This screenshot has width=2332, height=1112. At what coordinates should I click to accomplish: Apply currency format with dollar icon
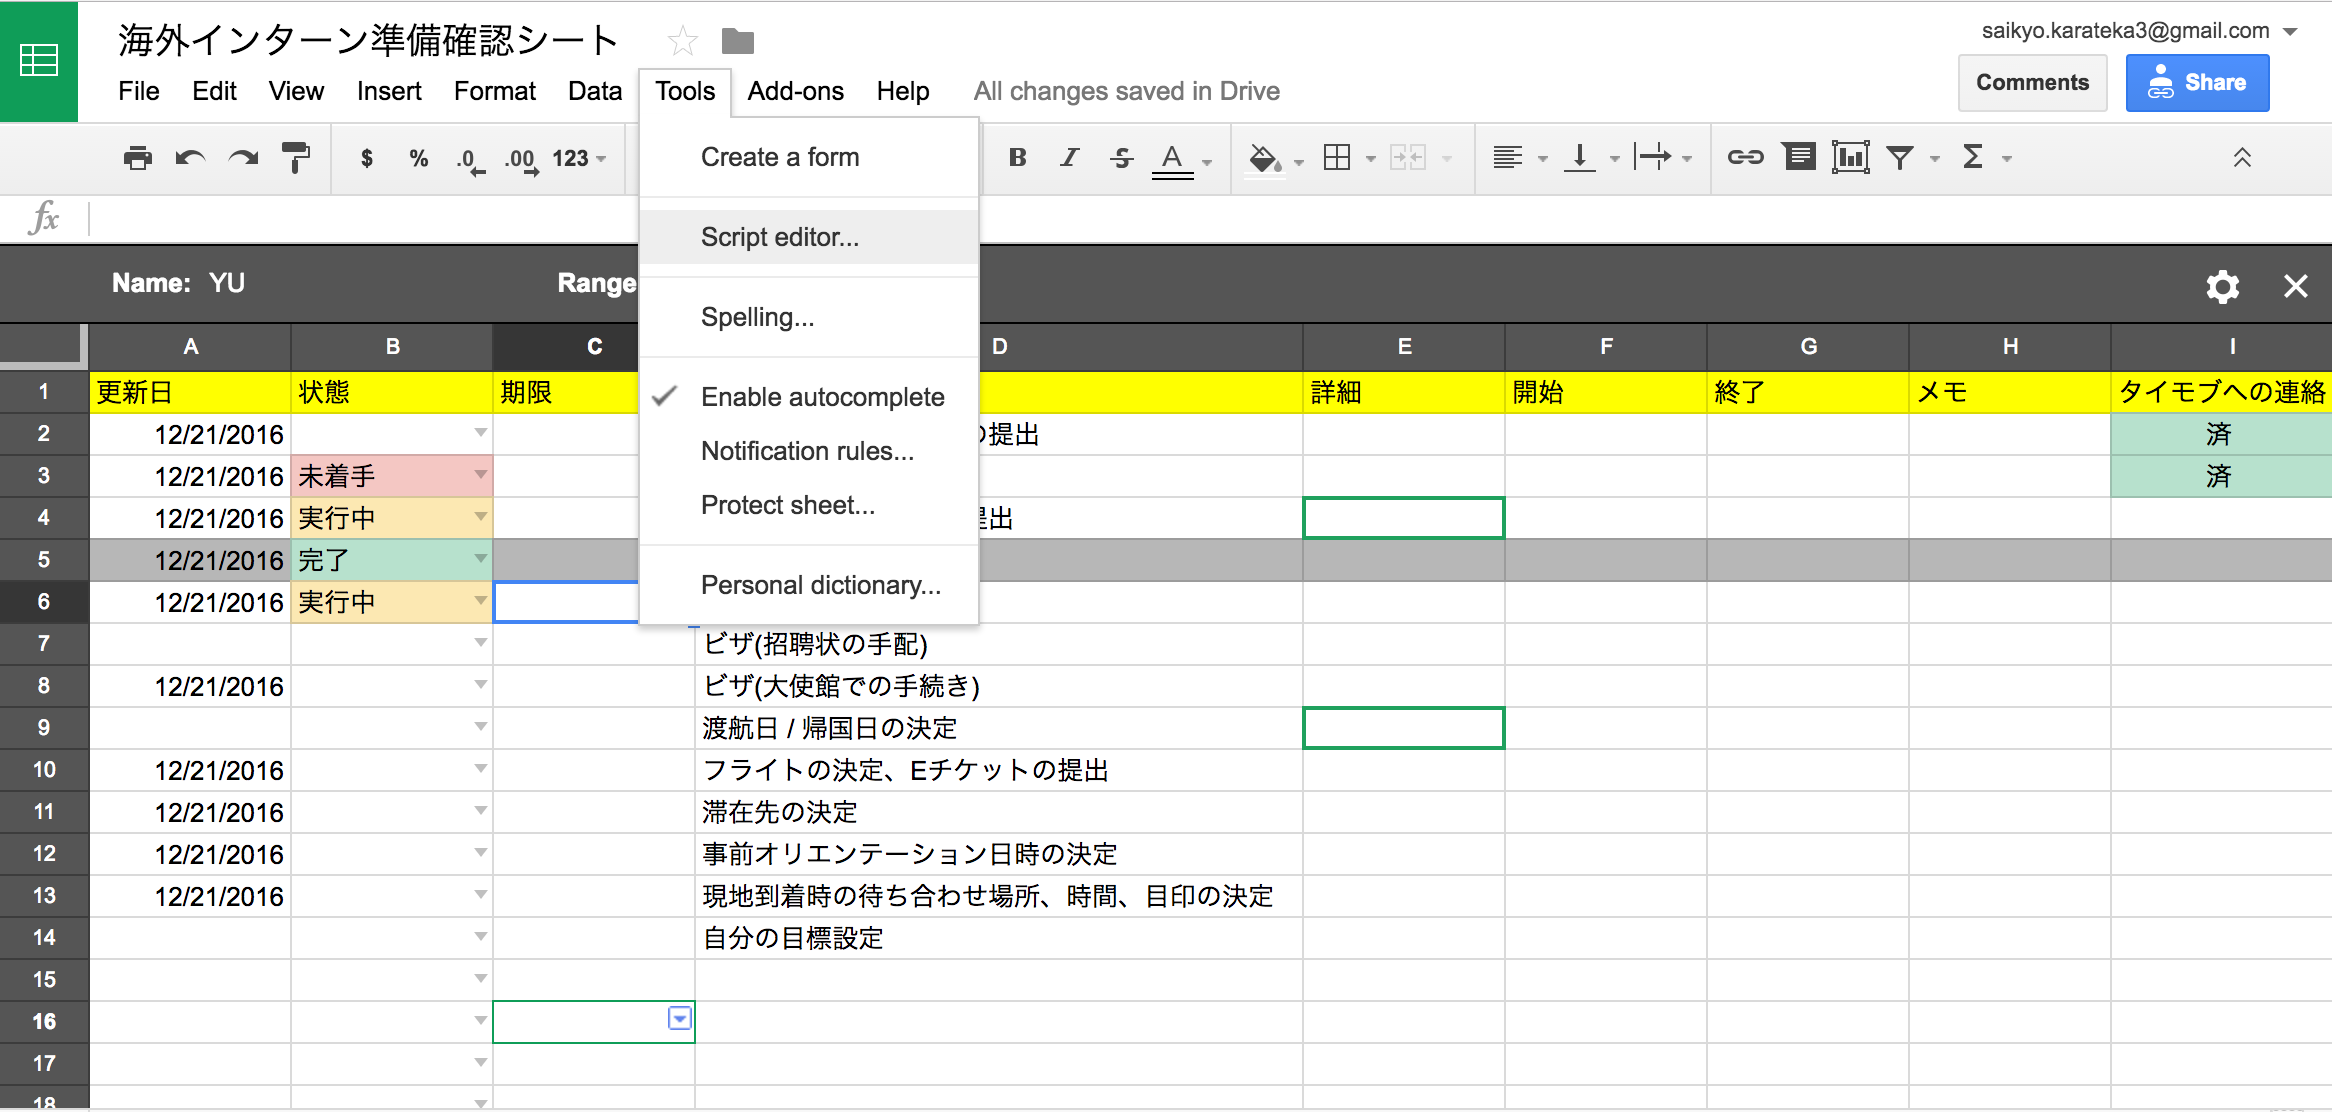[x=367, y=158]
